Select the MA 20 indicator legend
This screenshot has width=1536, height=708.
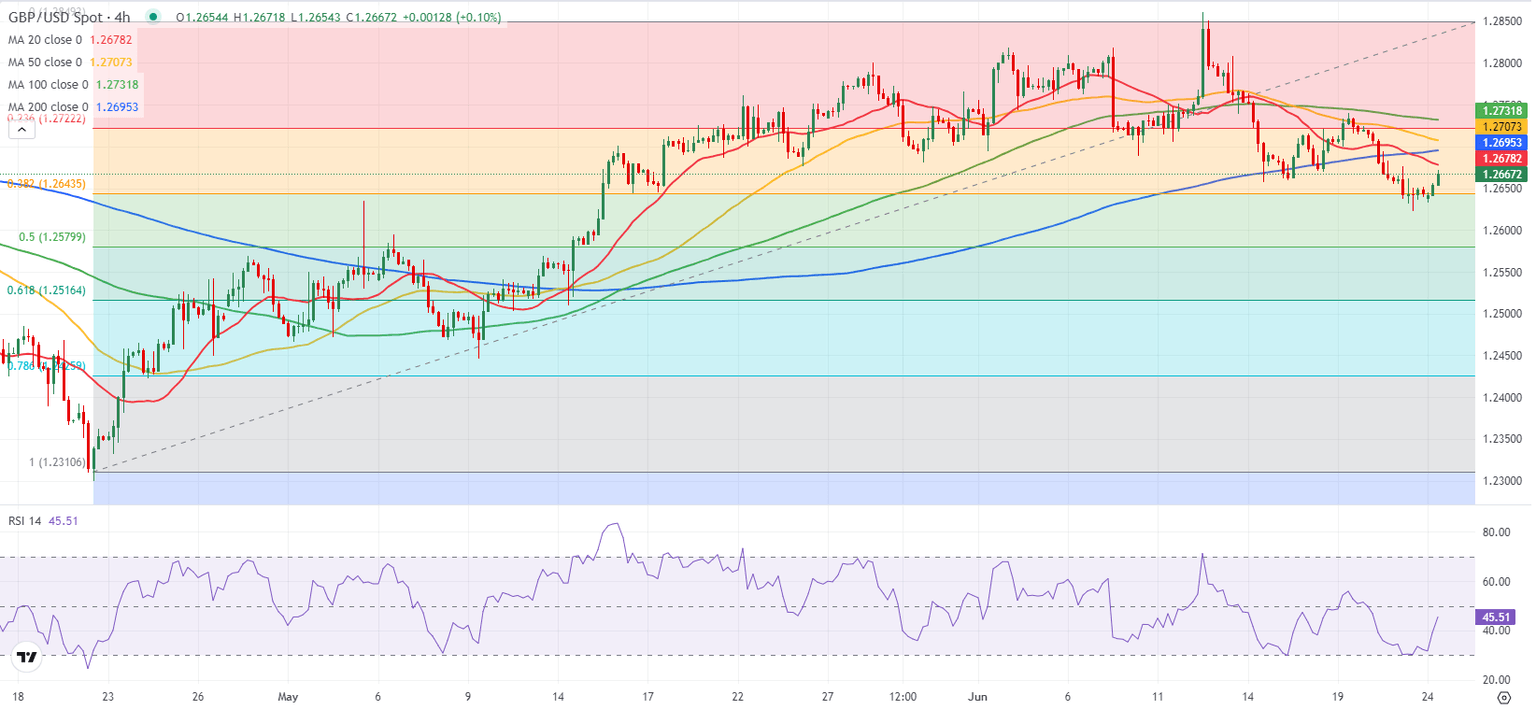45,39
